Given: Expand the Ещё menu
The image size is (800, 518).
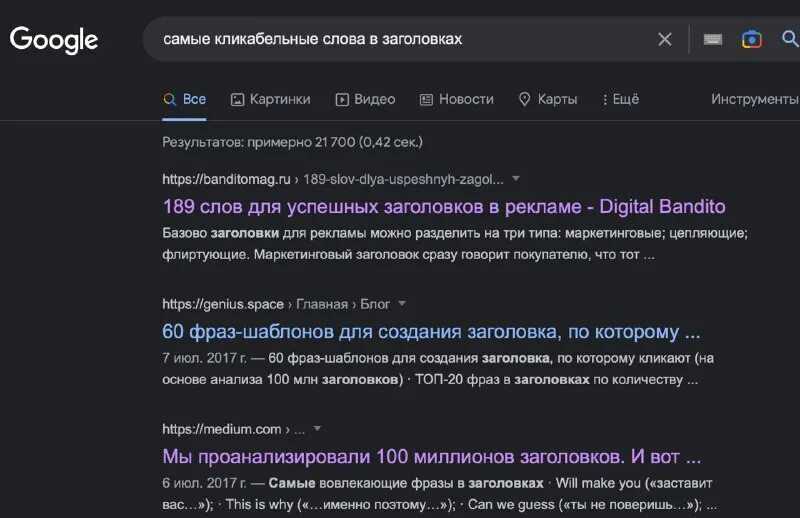Looking at the screenshot, I should pyautogui.click(x=620, y=99).
